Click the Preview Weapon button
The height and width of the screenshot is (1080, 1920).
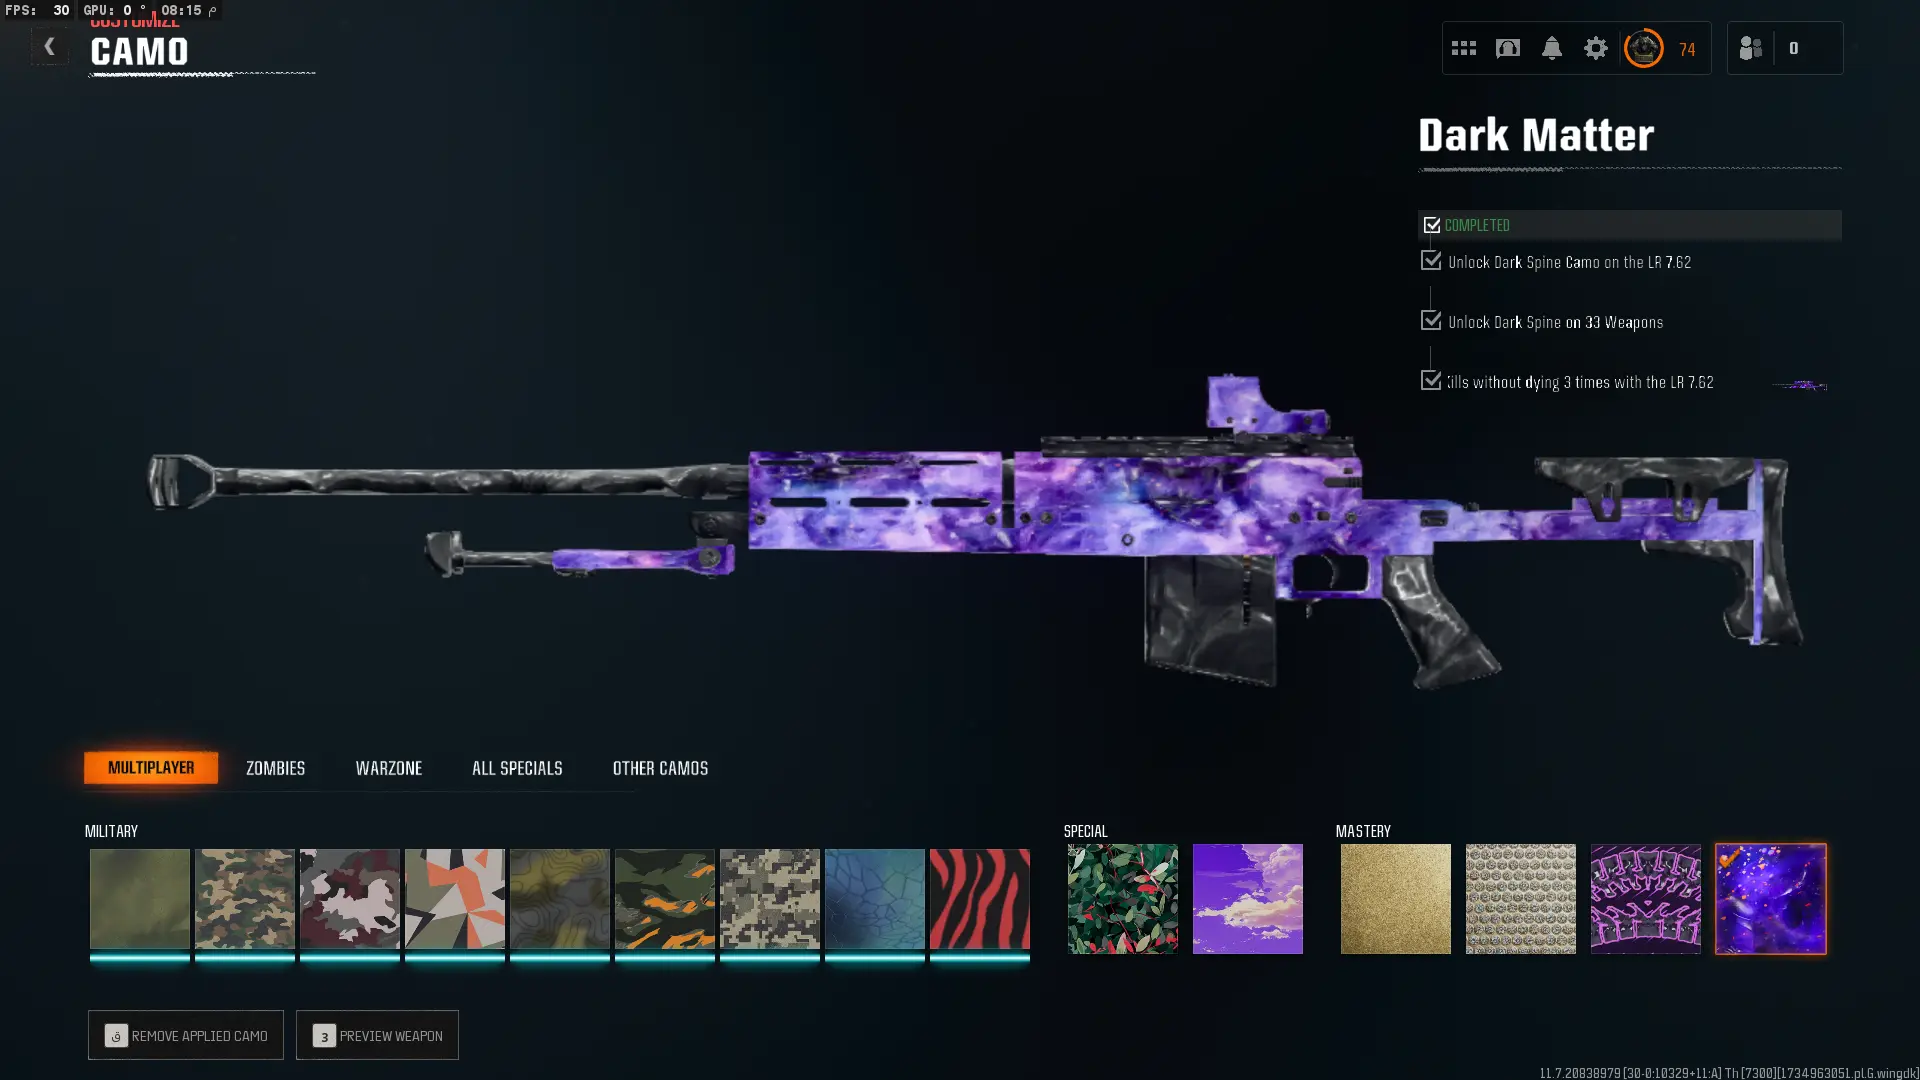click(377, 1035)
